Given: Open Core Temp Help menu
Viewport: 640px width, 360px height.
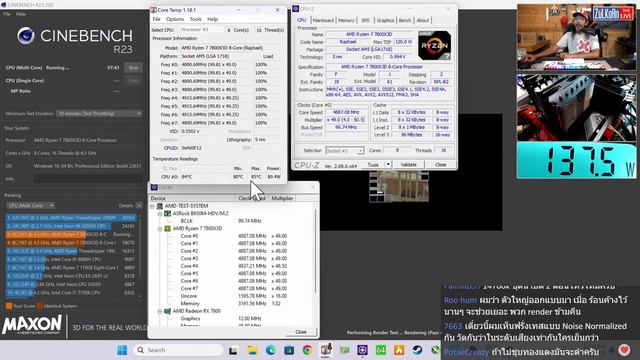Looking at the screenshot, I should point(212,19).
